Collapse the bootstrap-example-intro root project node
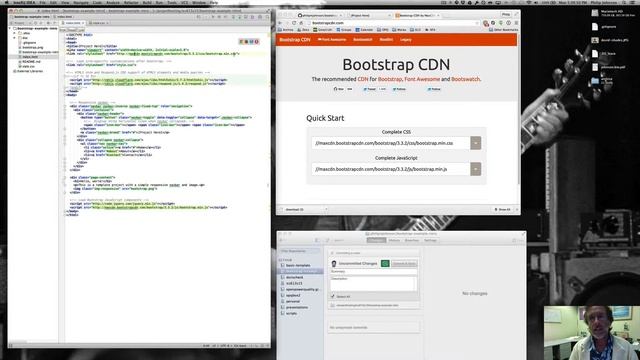The height and width of the screenshot is (360, 640). pos(11,29)
